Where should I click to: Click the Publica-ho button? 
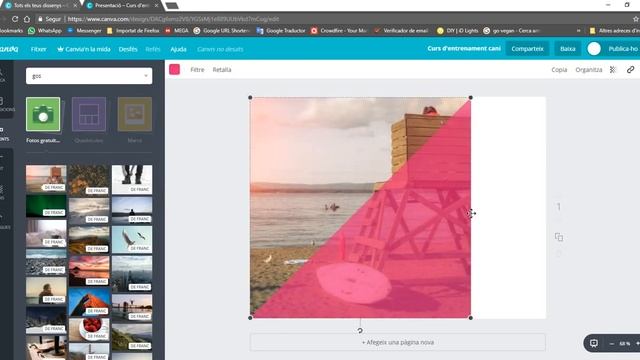623,49
